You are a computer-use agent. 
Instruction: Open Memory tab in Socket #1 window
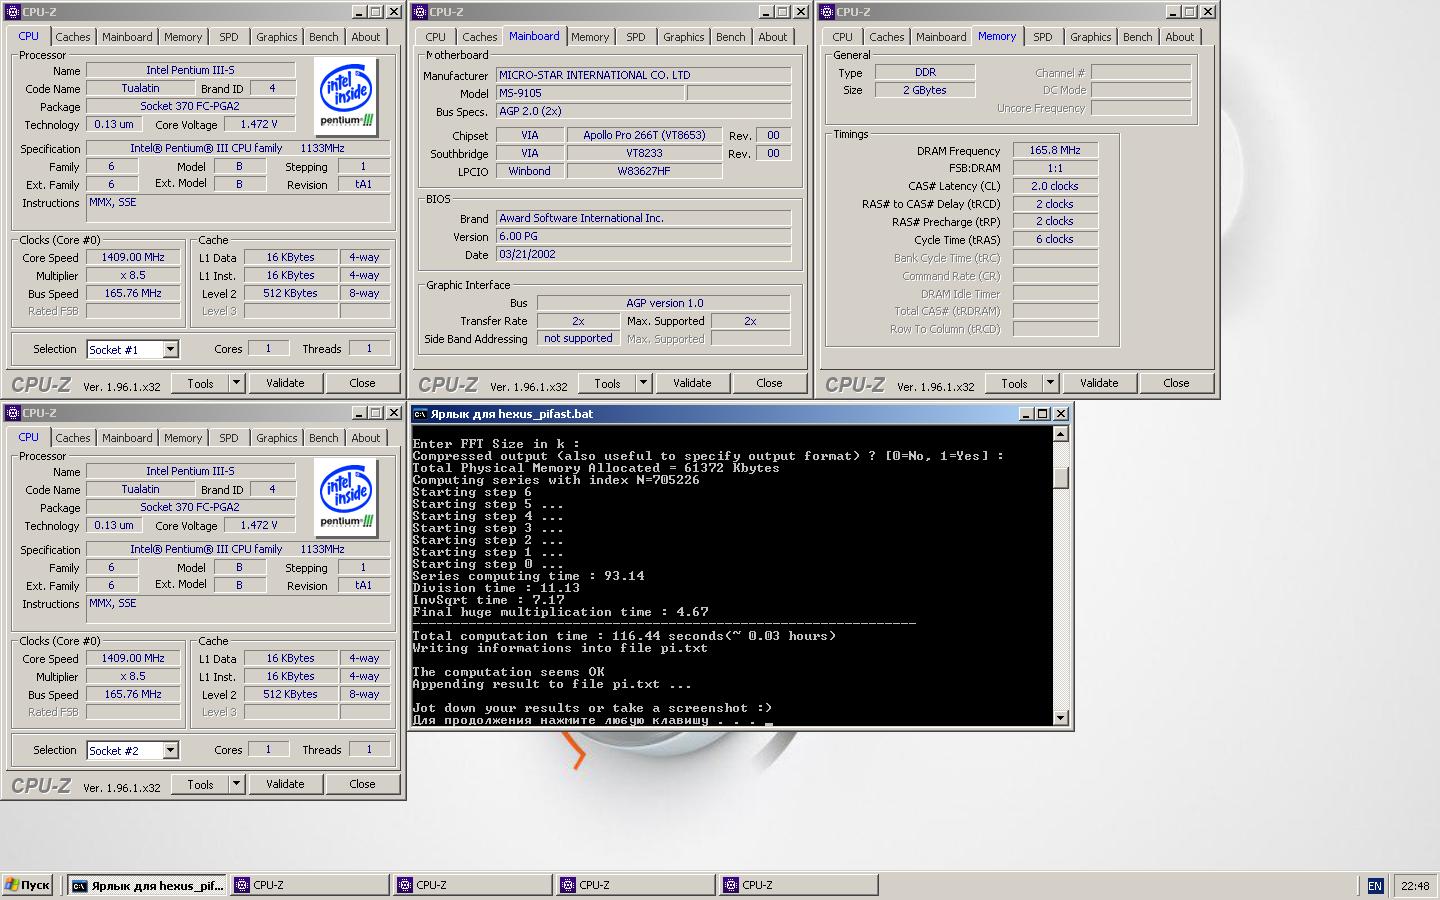[183, 37]
